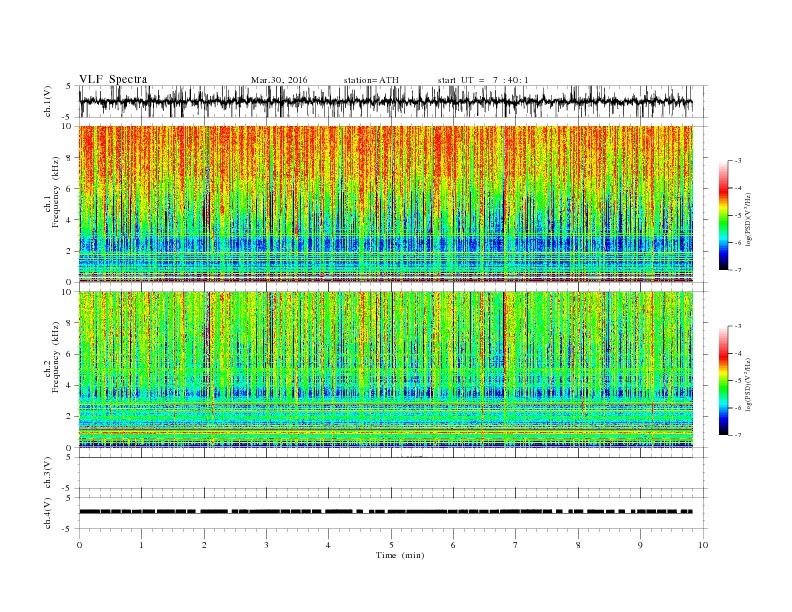Viewport: 792px width, 612px height.
Task: Click the ch.4(V) black bar trace
Action: click(385, 512)
